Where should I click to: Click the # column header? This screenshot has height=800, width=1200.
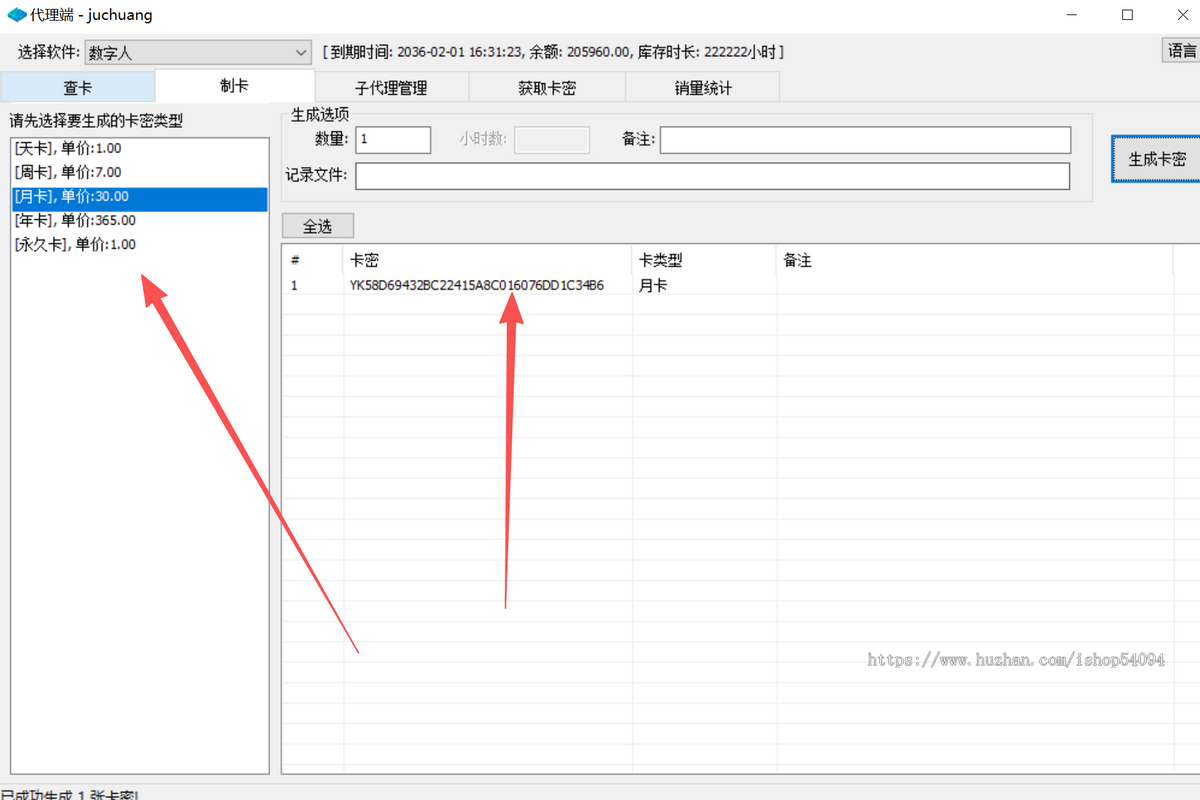click(x=313, y=260)
